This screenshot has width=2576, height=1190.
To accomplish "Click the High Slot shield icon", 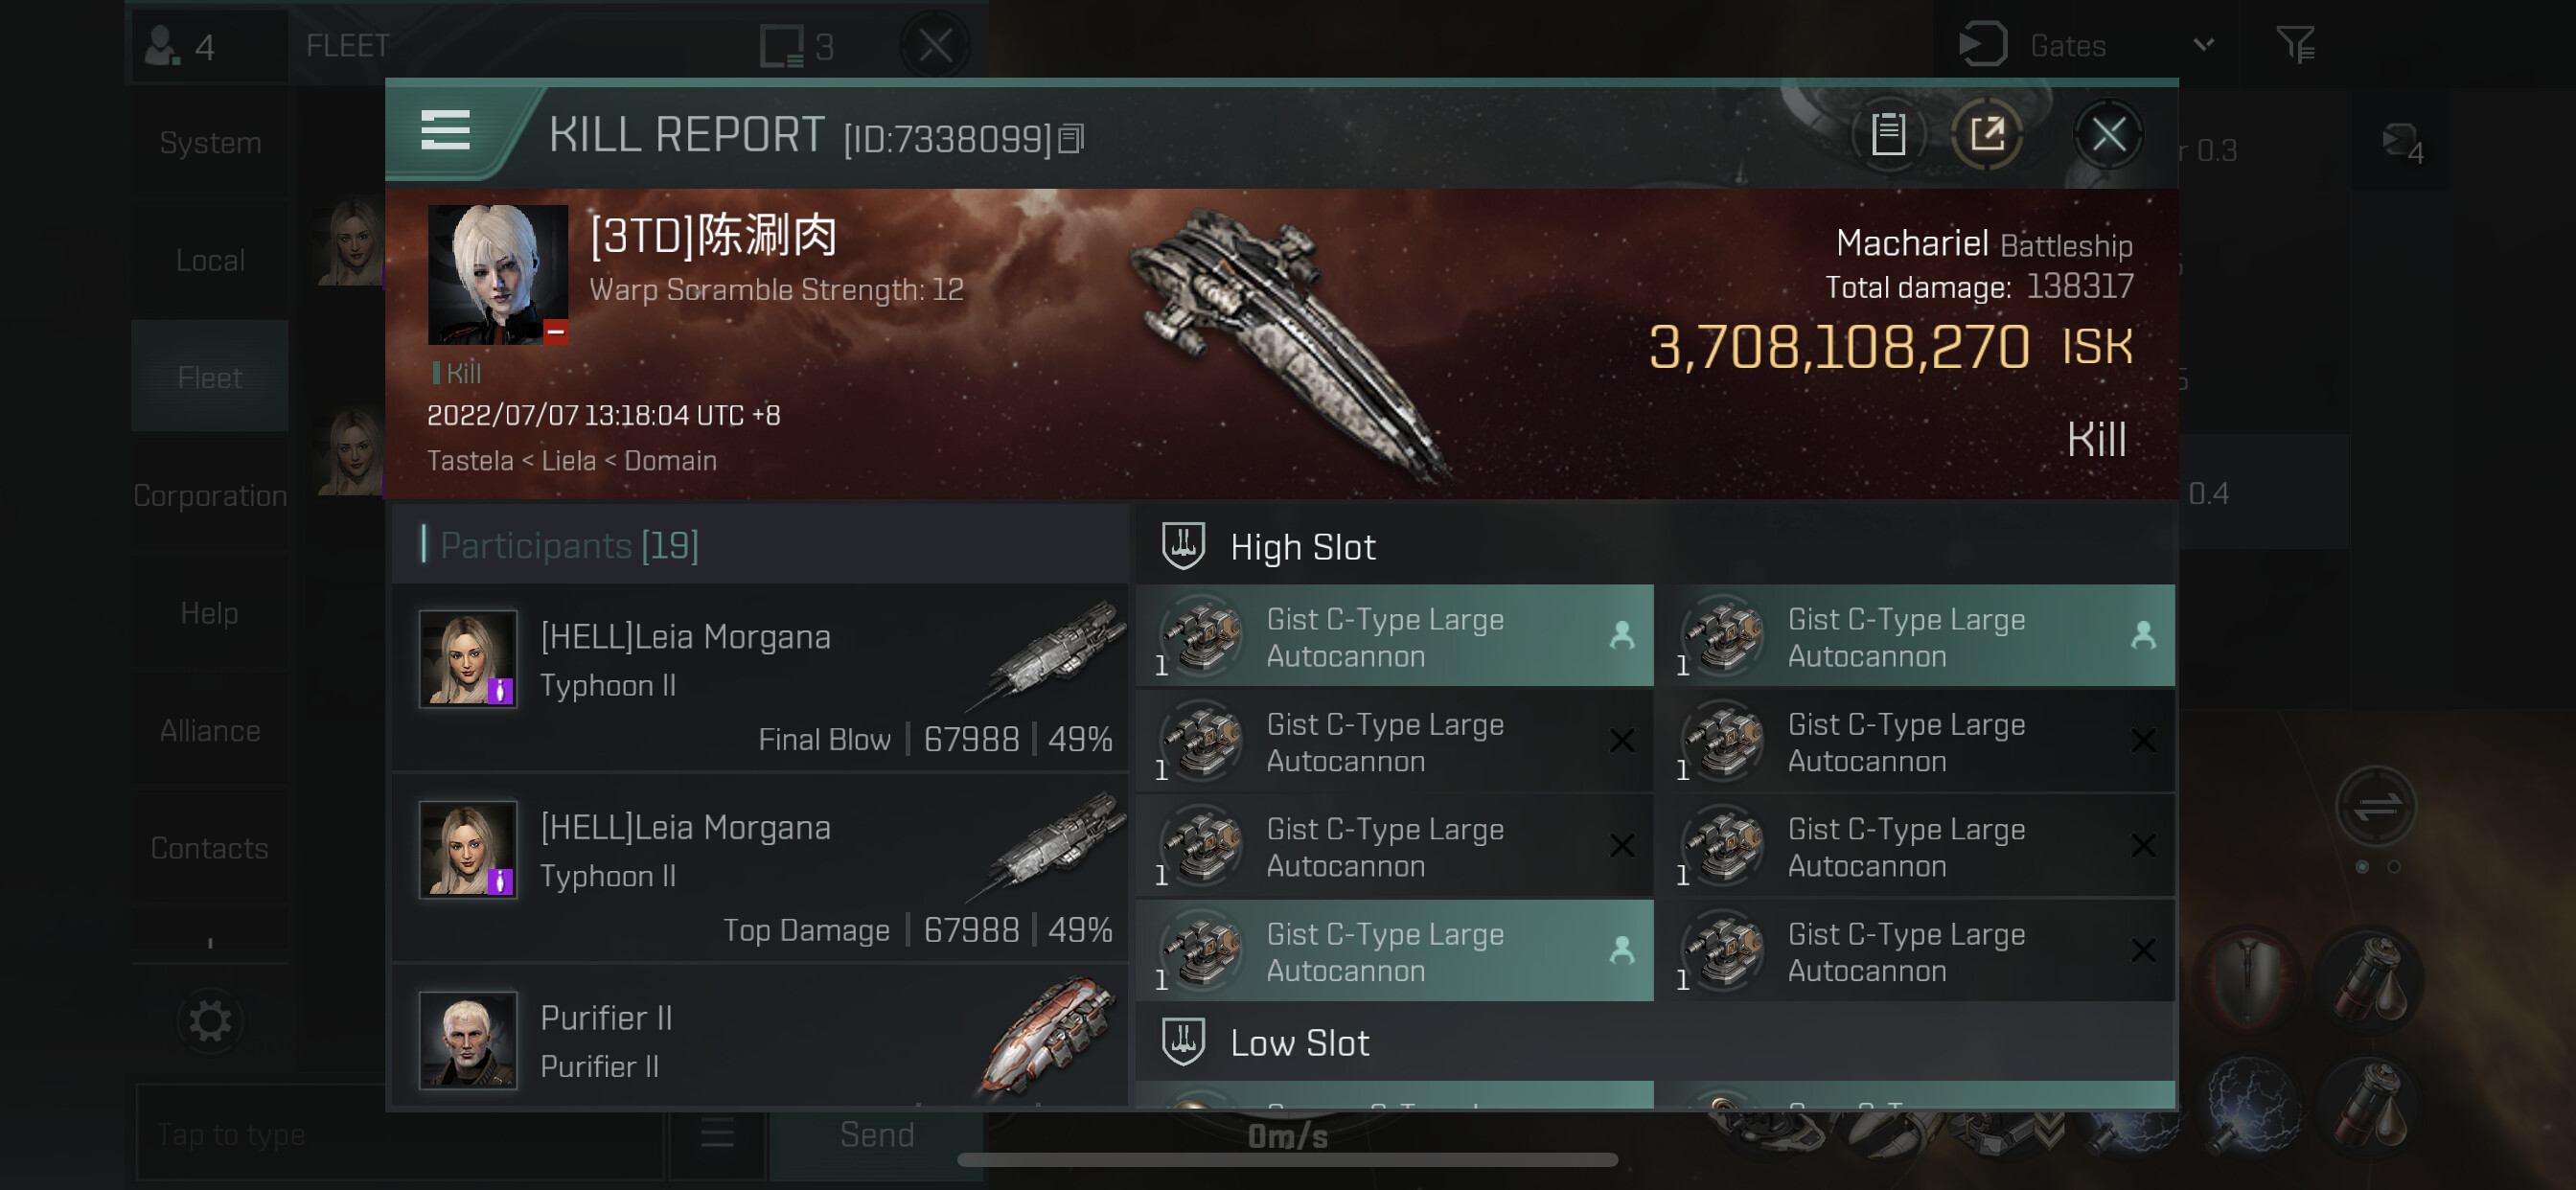I will (1183, 546).
